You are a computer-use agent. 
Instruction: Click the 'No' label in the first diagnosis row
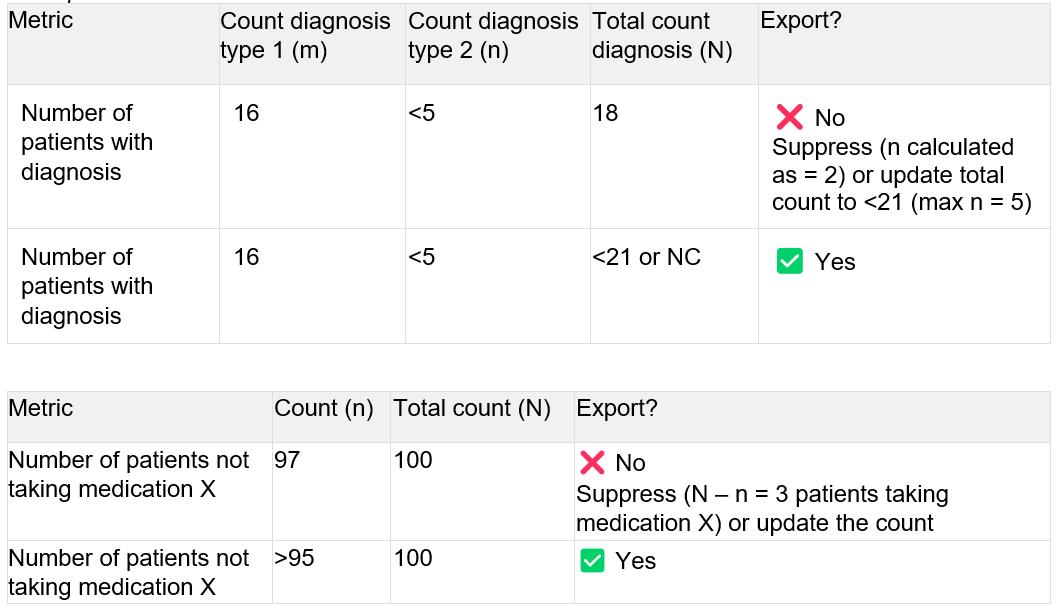[x=830, y=118]
